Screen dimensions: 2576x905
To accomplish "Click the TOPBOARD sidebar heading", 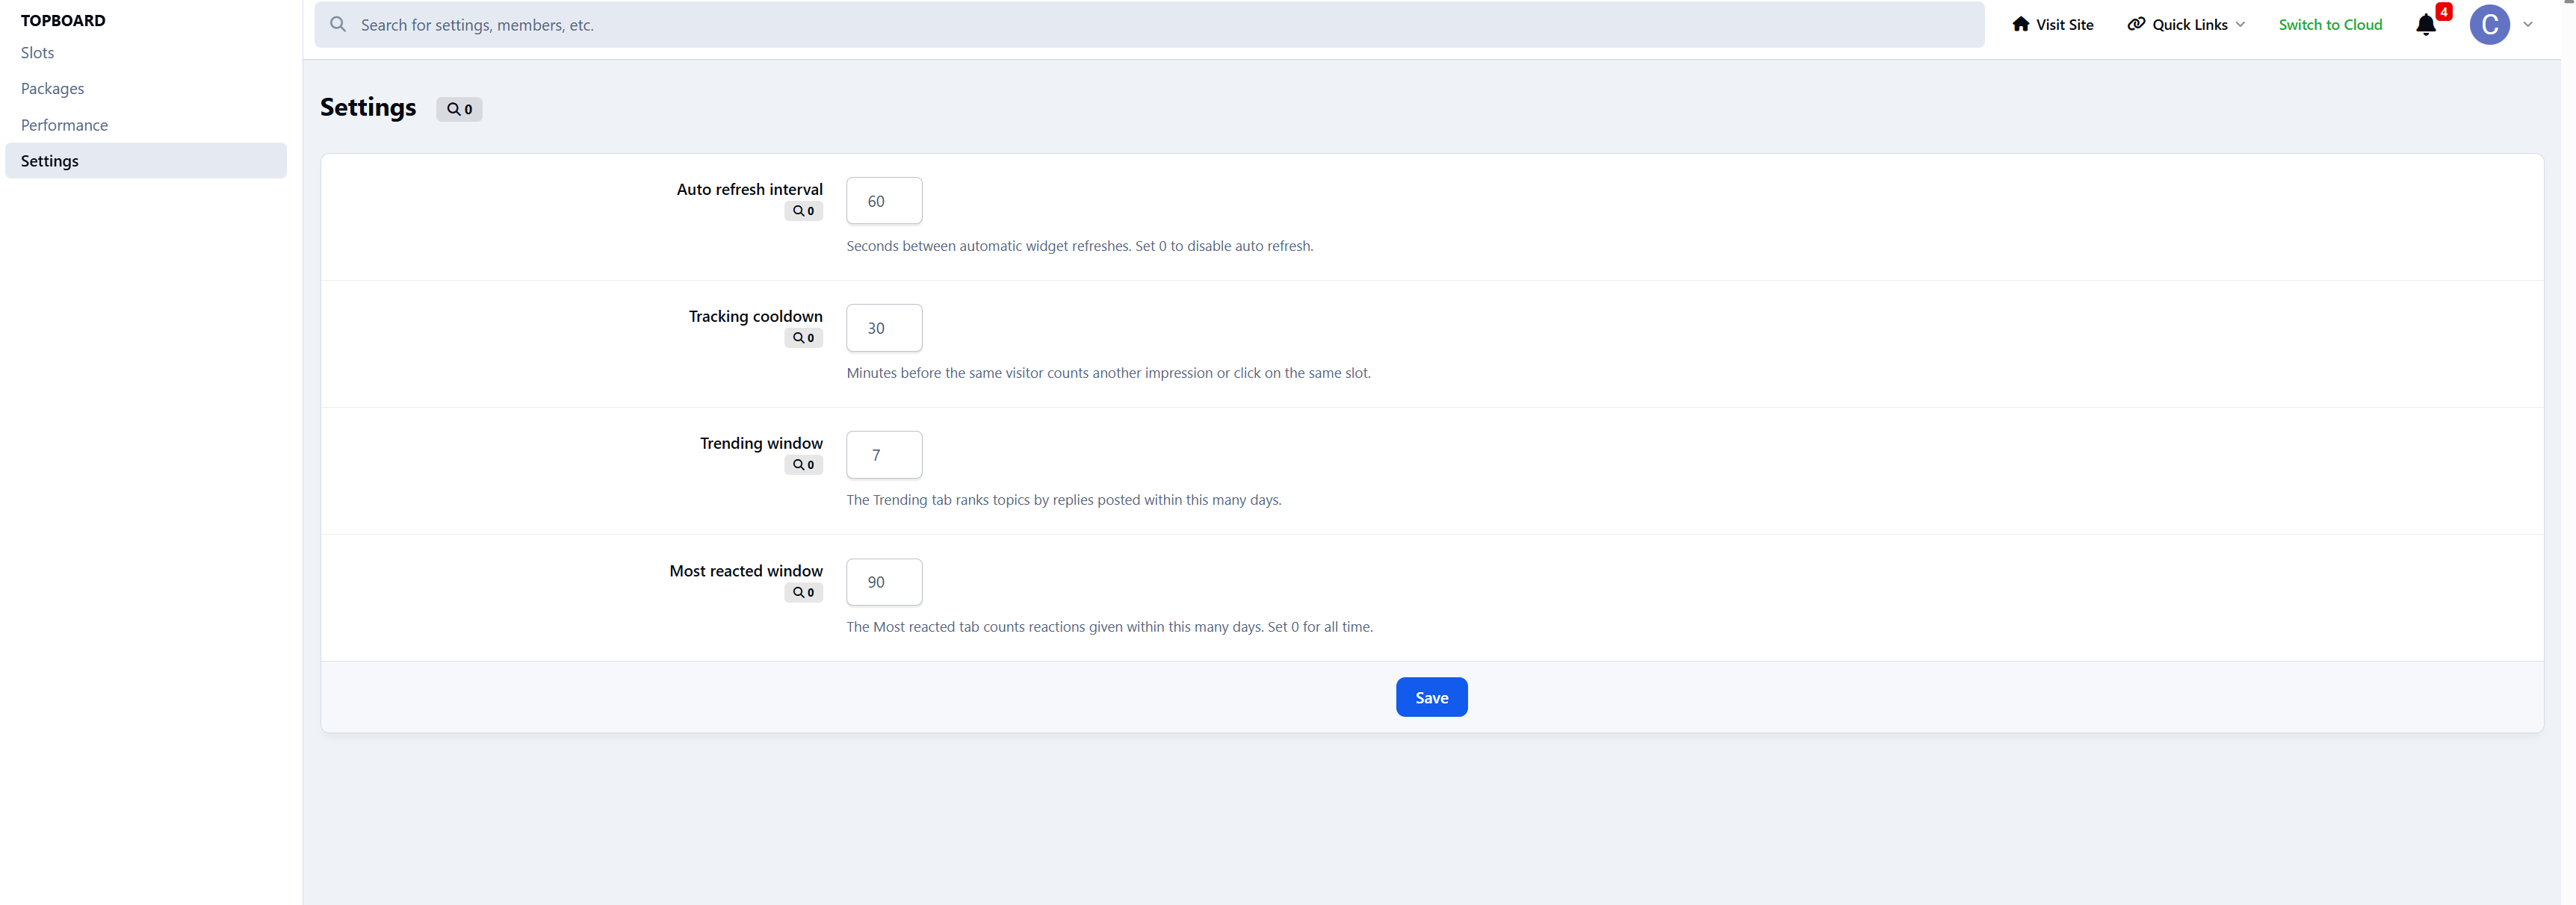I will 63,20.
